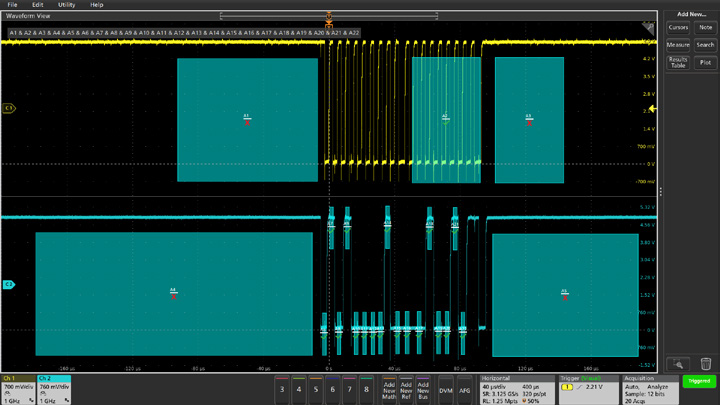Select the orange trigger position marker at top
720x405 pixels.
329,17
